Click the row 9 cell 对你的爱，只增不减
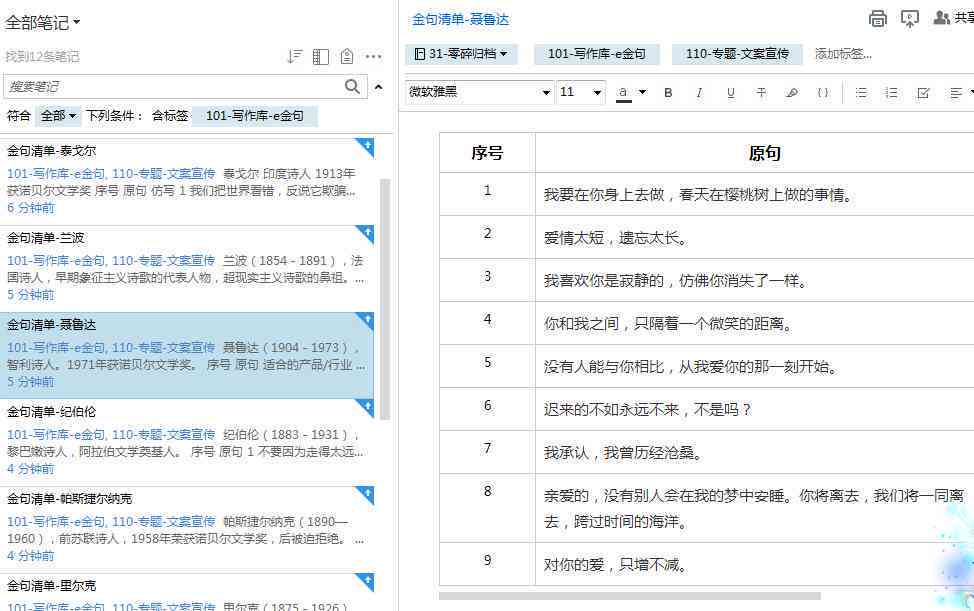This screenshot has width=974, height=611. point(755,564)
